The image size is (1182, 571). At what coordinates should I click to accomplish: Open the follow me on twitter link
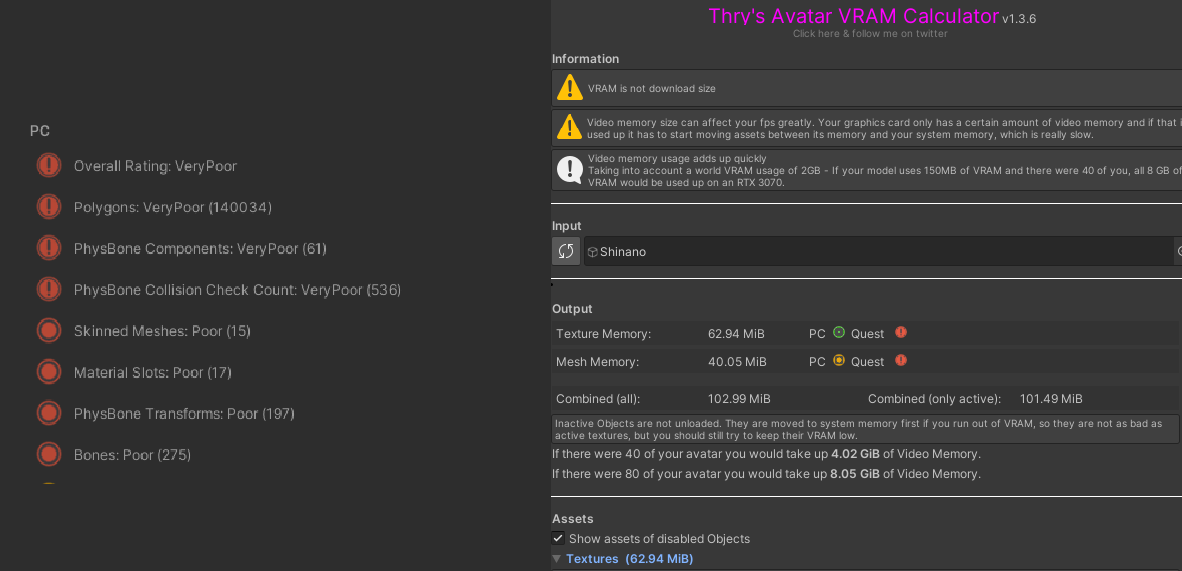[870, 34]
